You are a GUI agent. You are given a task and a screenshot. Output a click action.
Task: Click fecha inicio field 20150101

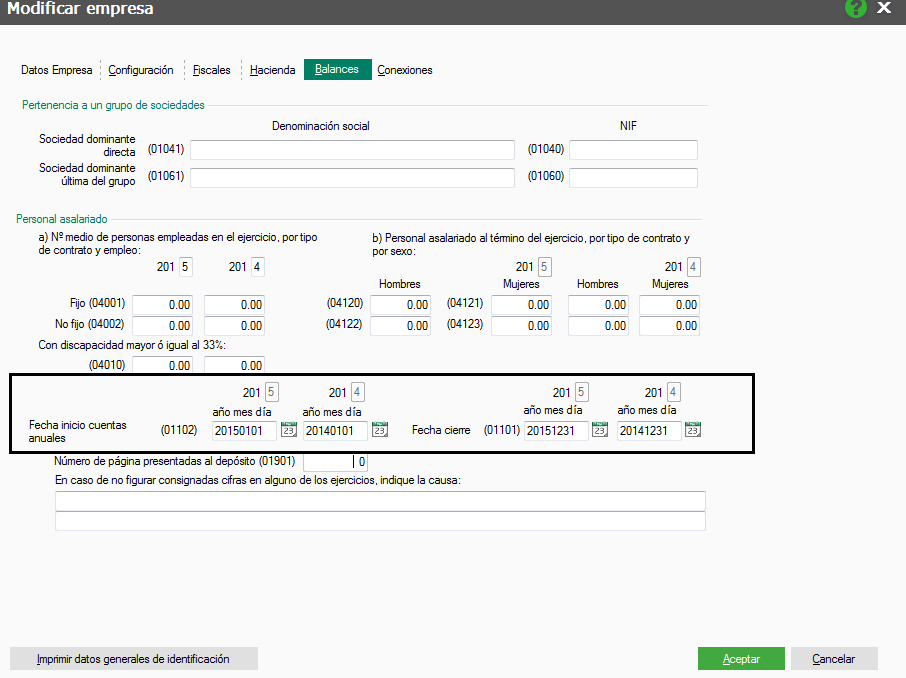(244, 431)
